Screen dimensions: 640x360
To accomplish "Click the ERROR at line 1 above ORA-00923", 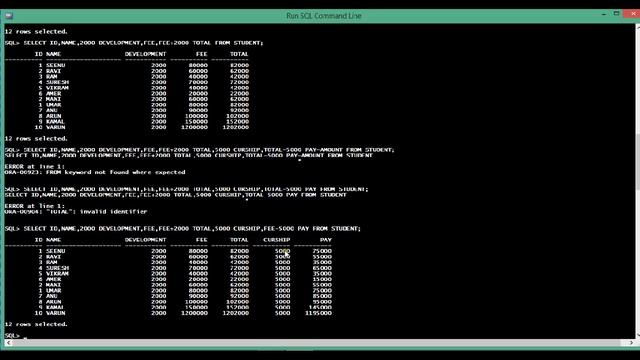I will click(x=35, y=167).
